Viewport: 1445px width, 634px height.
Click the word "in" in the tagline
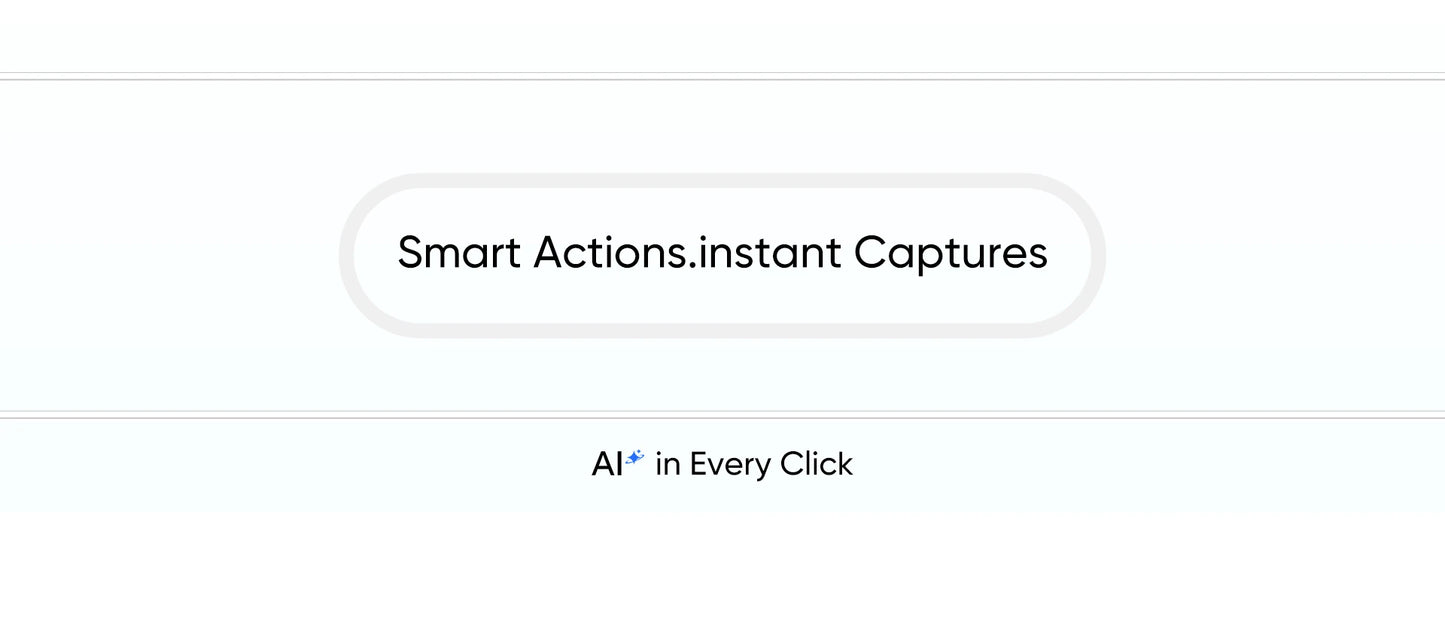coord(667,465)
